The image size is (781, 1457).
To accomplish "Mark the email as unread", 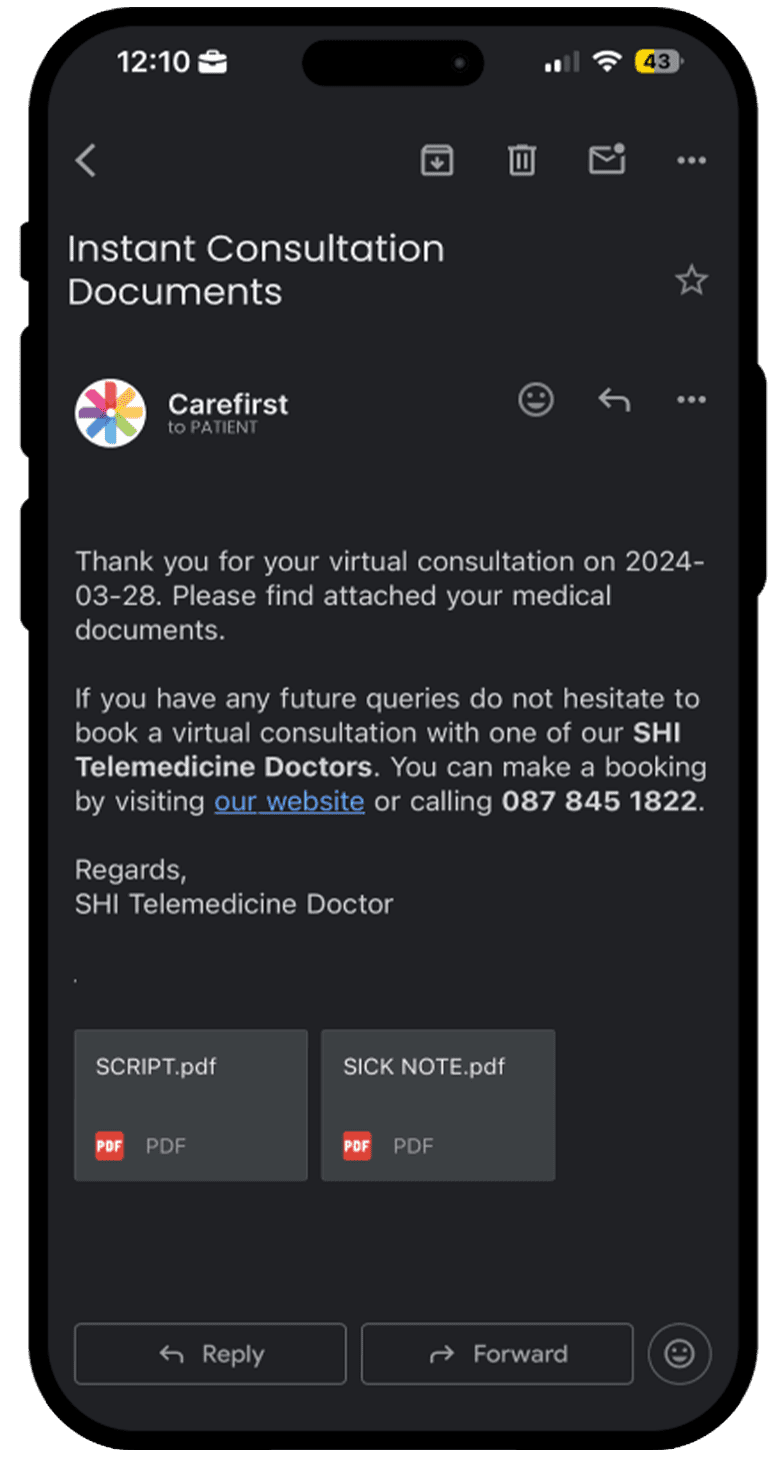I will coord(607,160).
